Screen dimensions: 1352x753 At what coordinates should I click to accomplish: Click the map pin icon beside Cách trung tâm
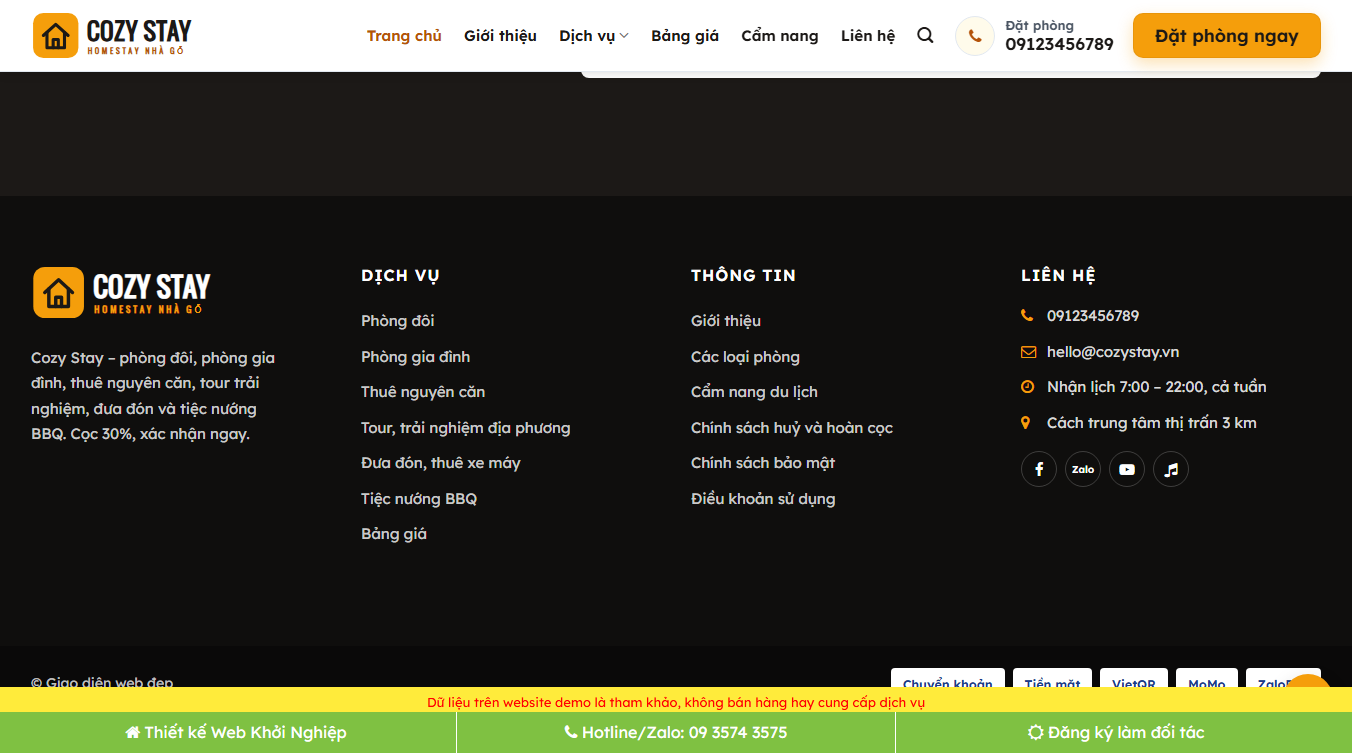point(1025,423)
